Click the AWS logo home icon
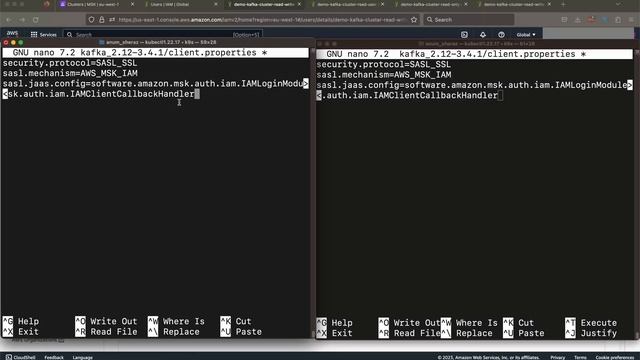The height and width of the screenshot is (360, 640). (x=13, y=34)
